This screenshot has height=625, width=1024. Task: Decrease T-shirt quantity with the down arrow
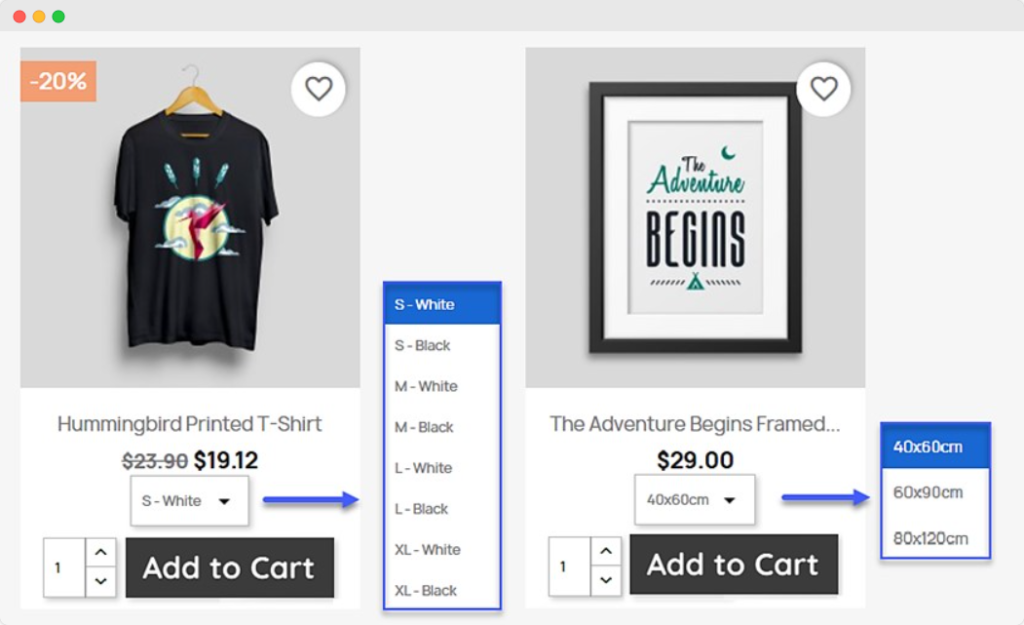(x=101, y=581)
